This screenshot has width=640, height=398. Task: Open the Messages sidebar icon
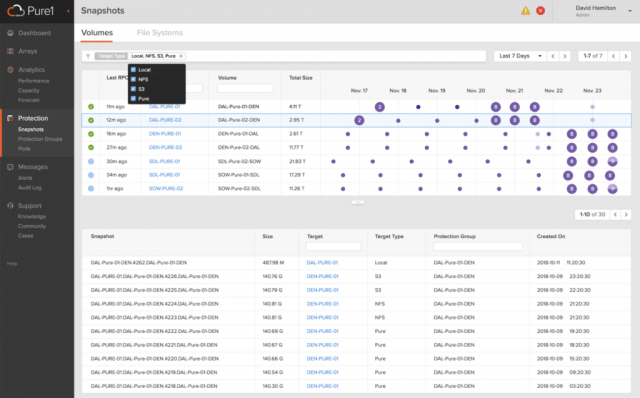[10, 167]
